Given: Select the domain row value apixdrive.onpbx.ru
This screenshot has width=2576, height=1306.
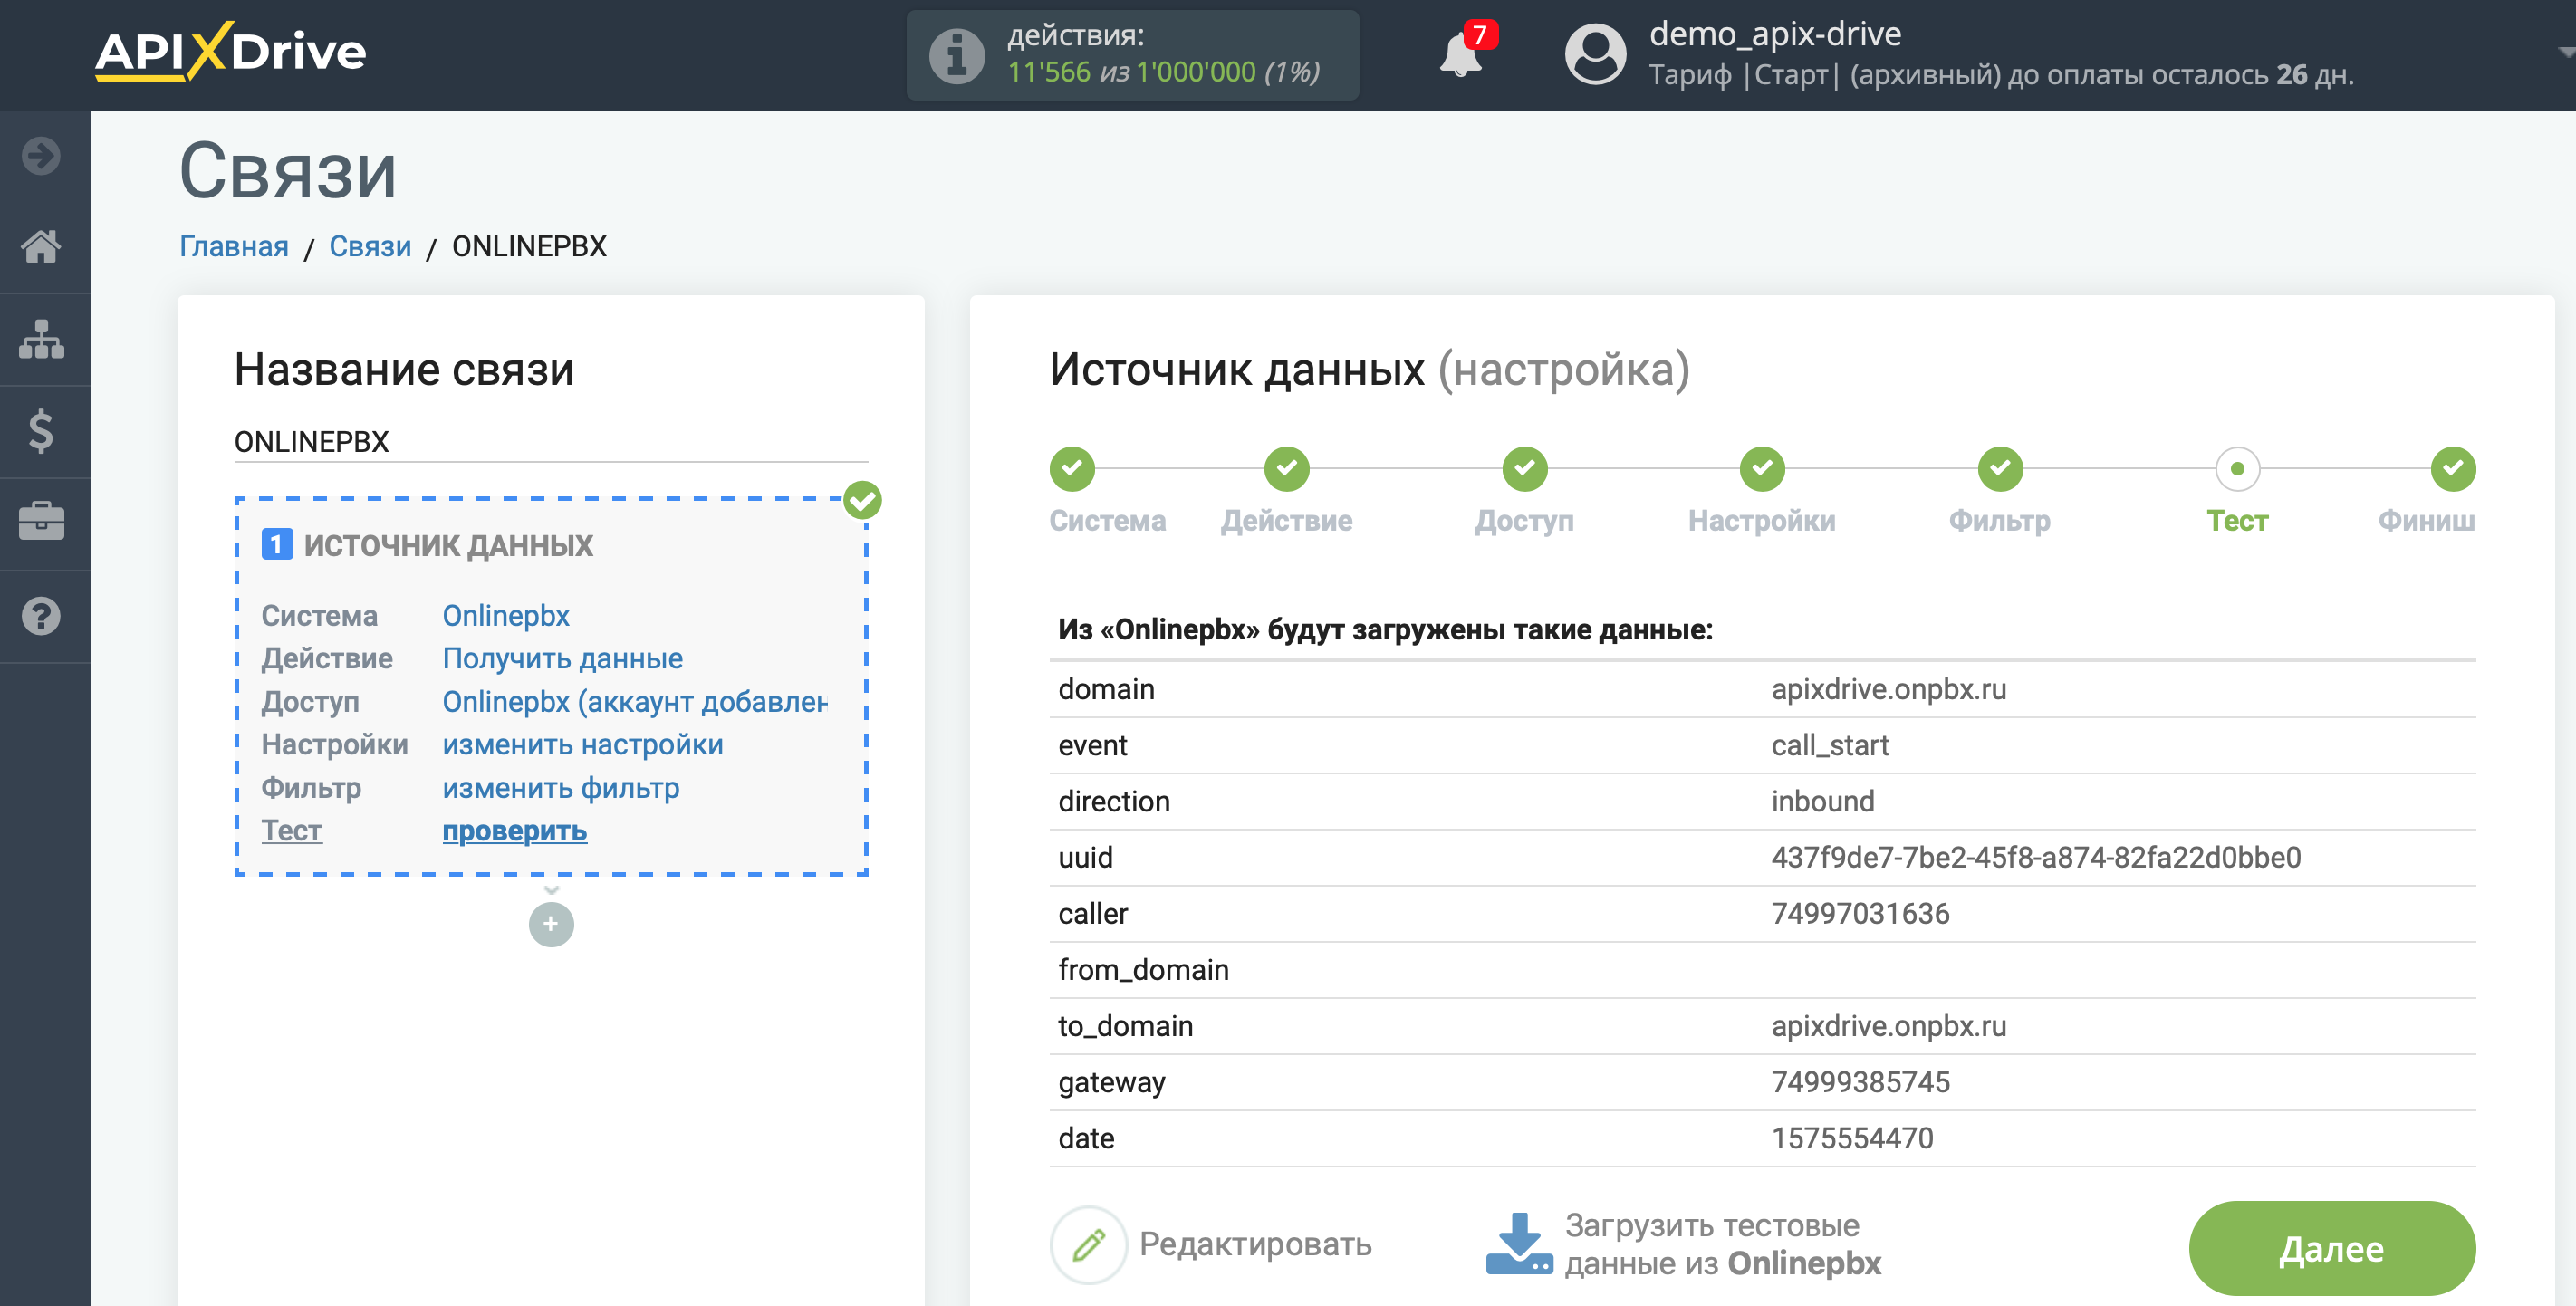Looking at the screenshot, I should (x=1889, y=689).
